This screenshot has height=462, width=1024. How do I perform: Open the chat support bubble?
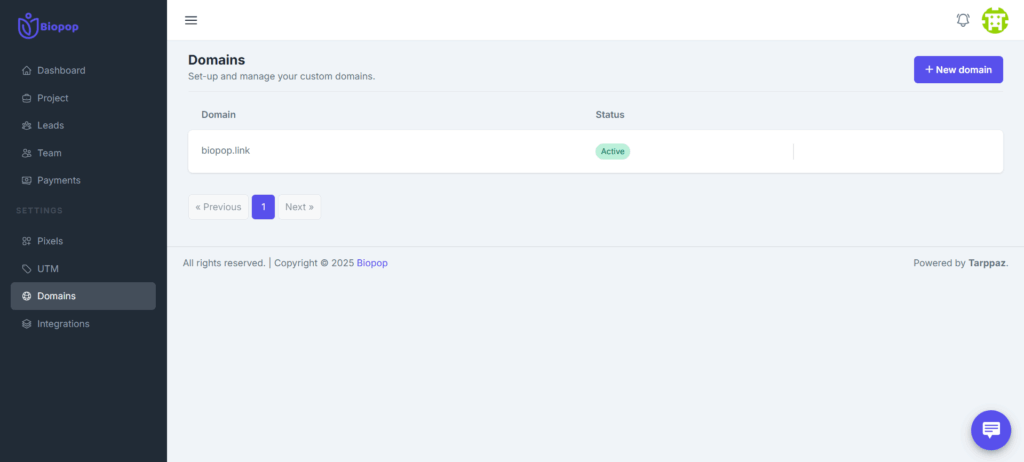(x=991, y=430)
